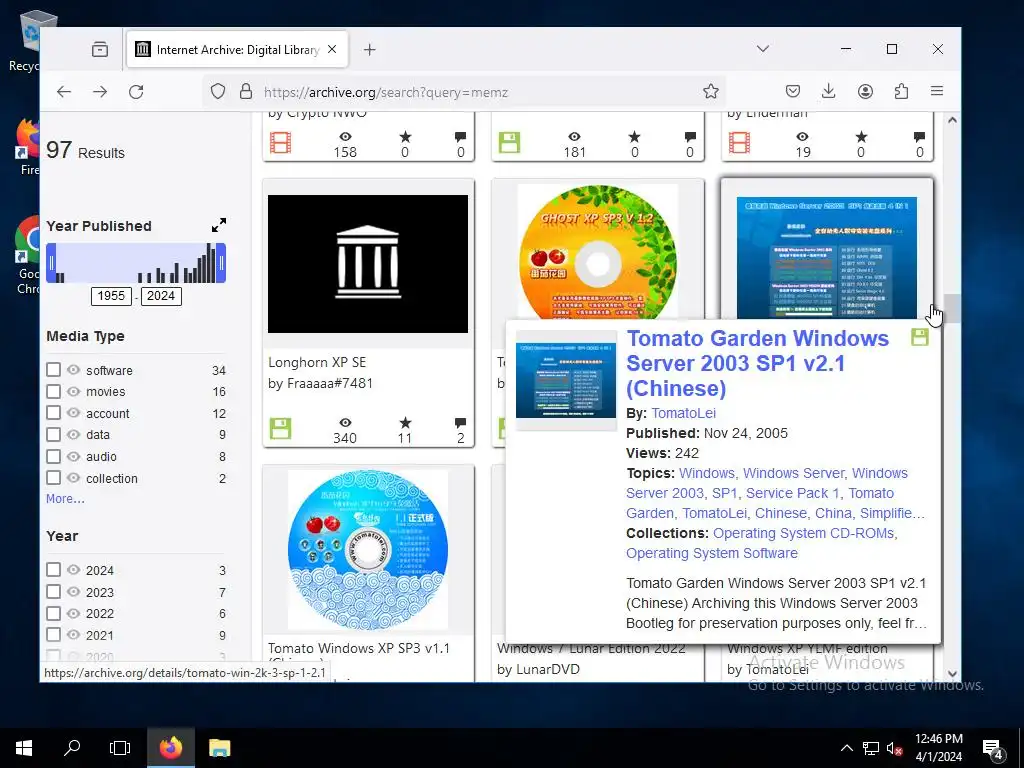The image size is (1024, 768).
Task: Check the account media type box
Action: click(54, 413)
